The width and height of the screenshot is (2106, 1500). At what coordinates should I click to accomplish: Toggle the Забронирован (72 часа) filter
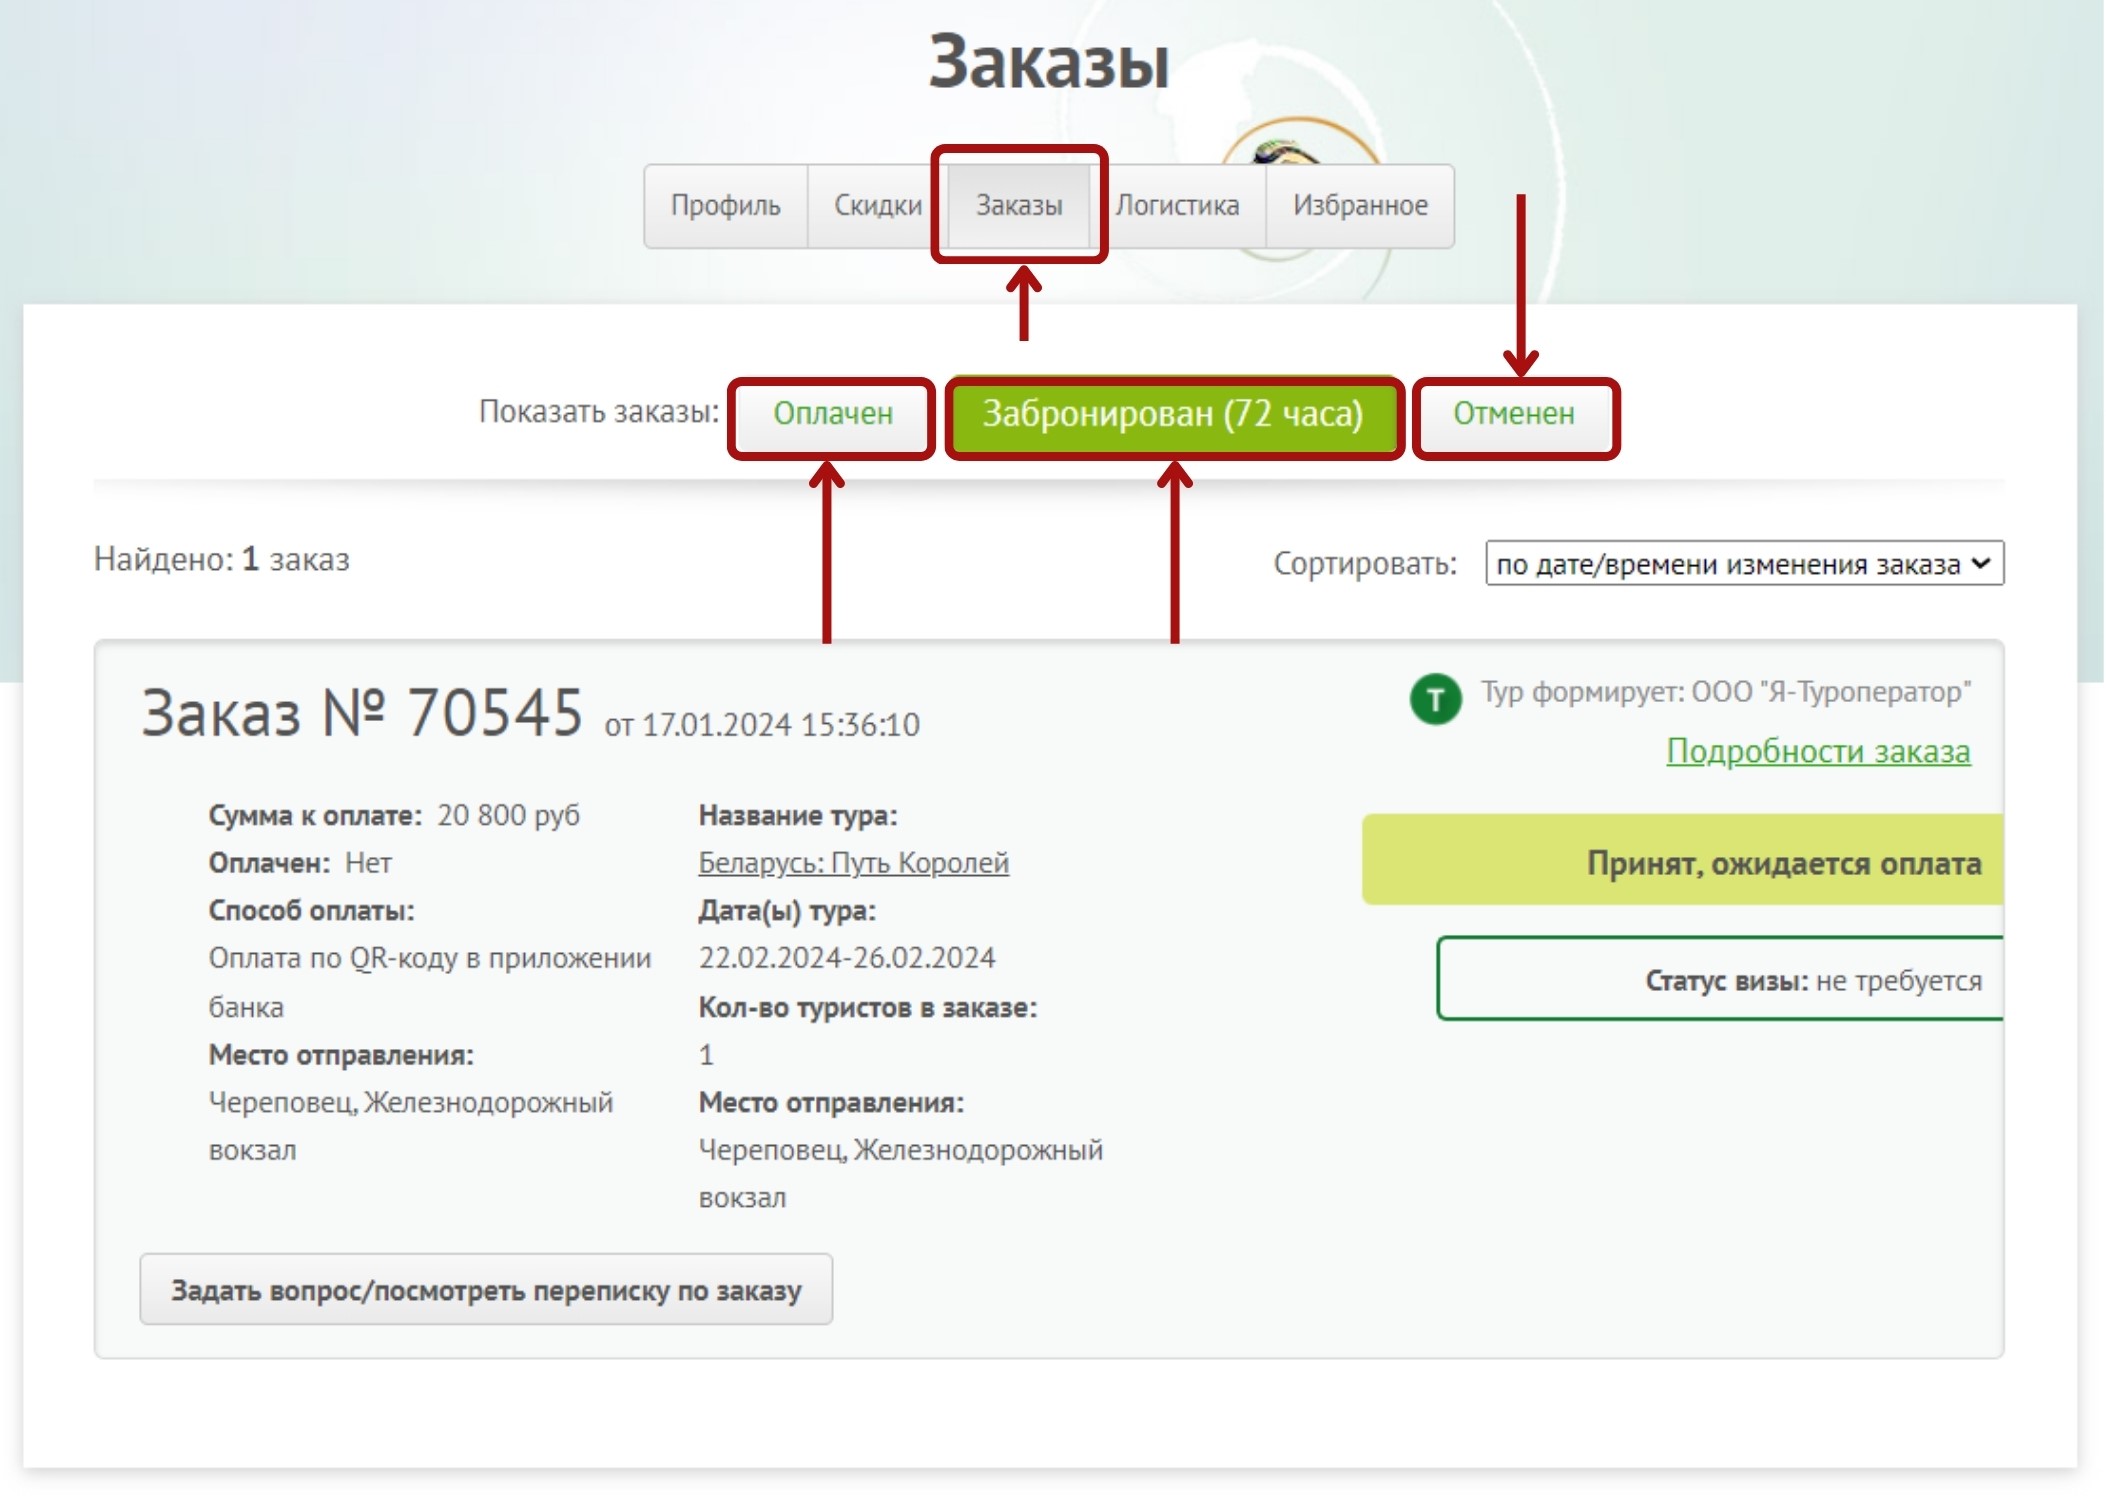point(1172,414)
